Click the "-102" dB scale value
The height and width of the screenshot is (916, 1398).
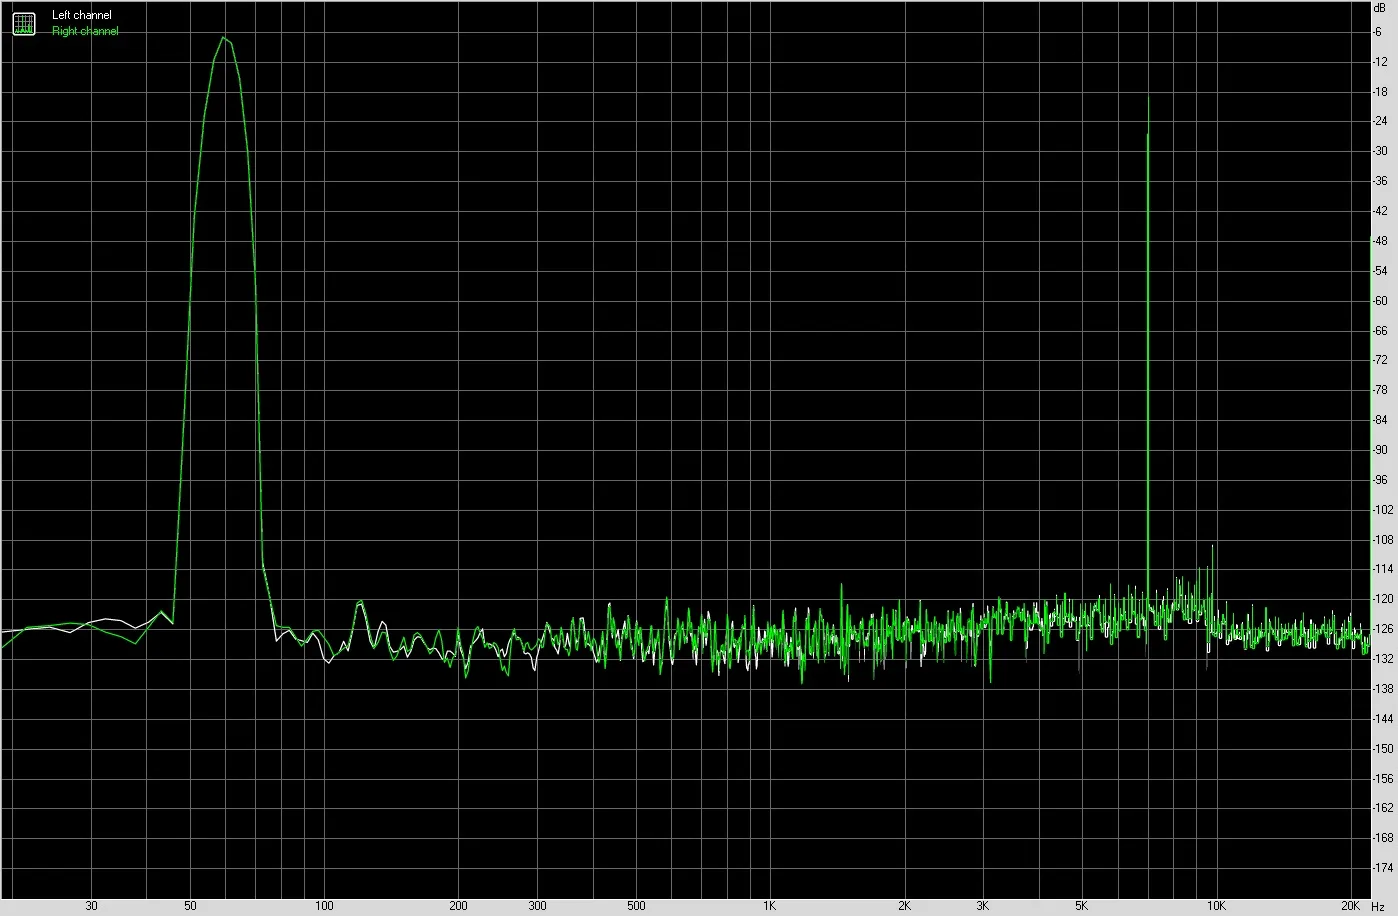coord(1383,510)
